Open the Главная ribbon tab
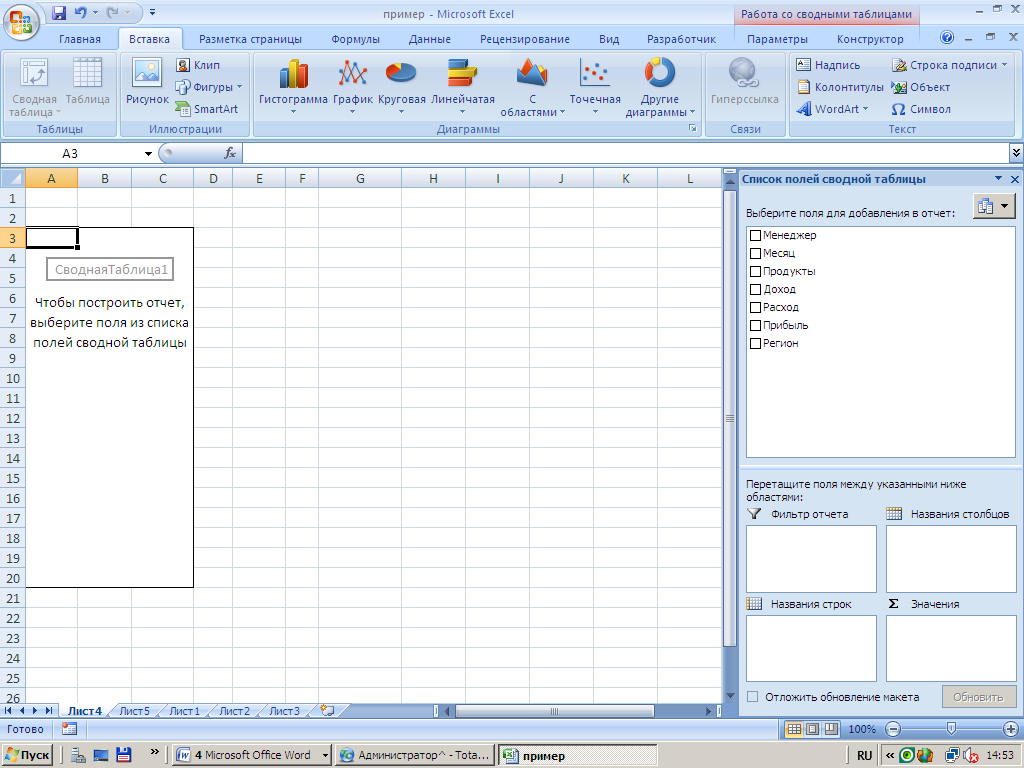 click(x=80, y=39)
